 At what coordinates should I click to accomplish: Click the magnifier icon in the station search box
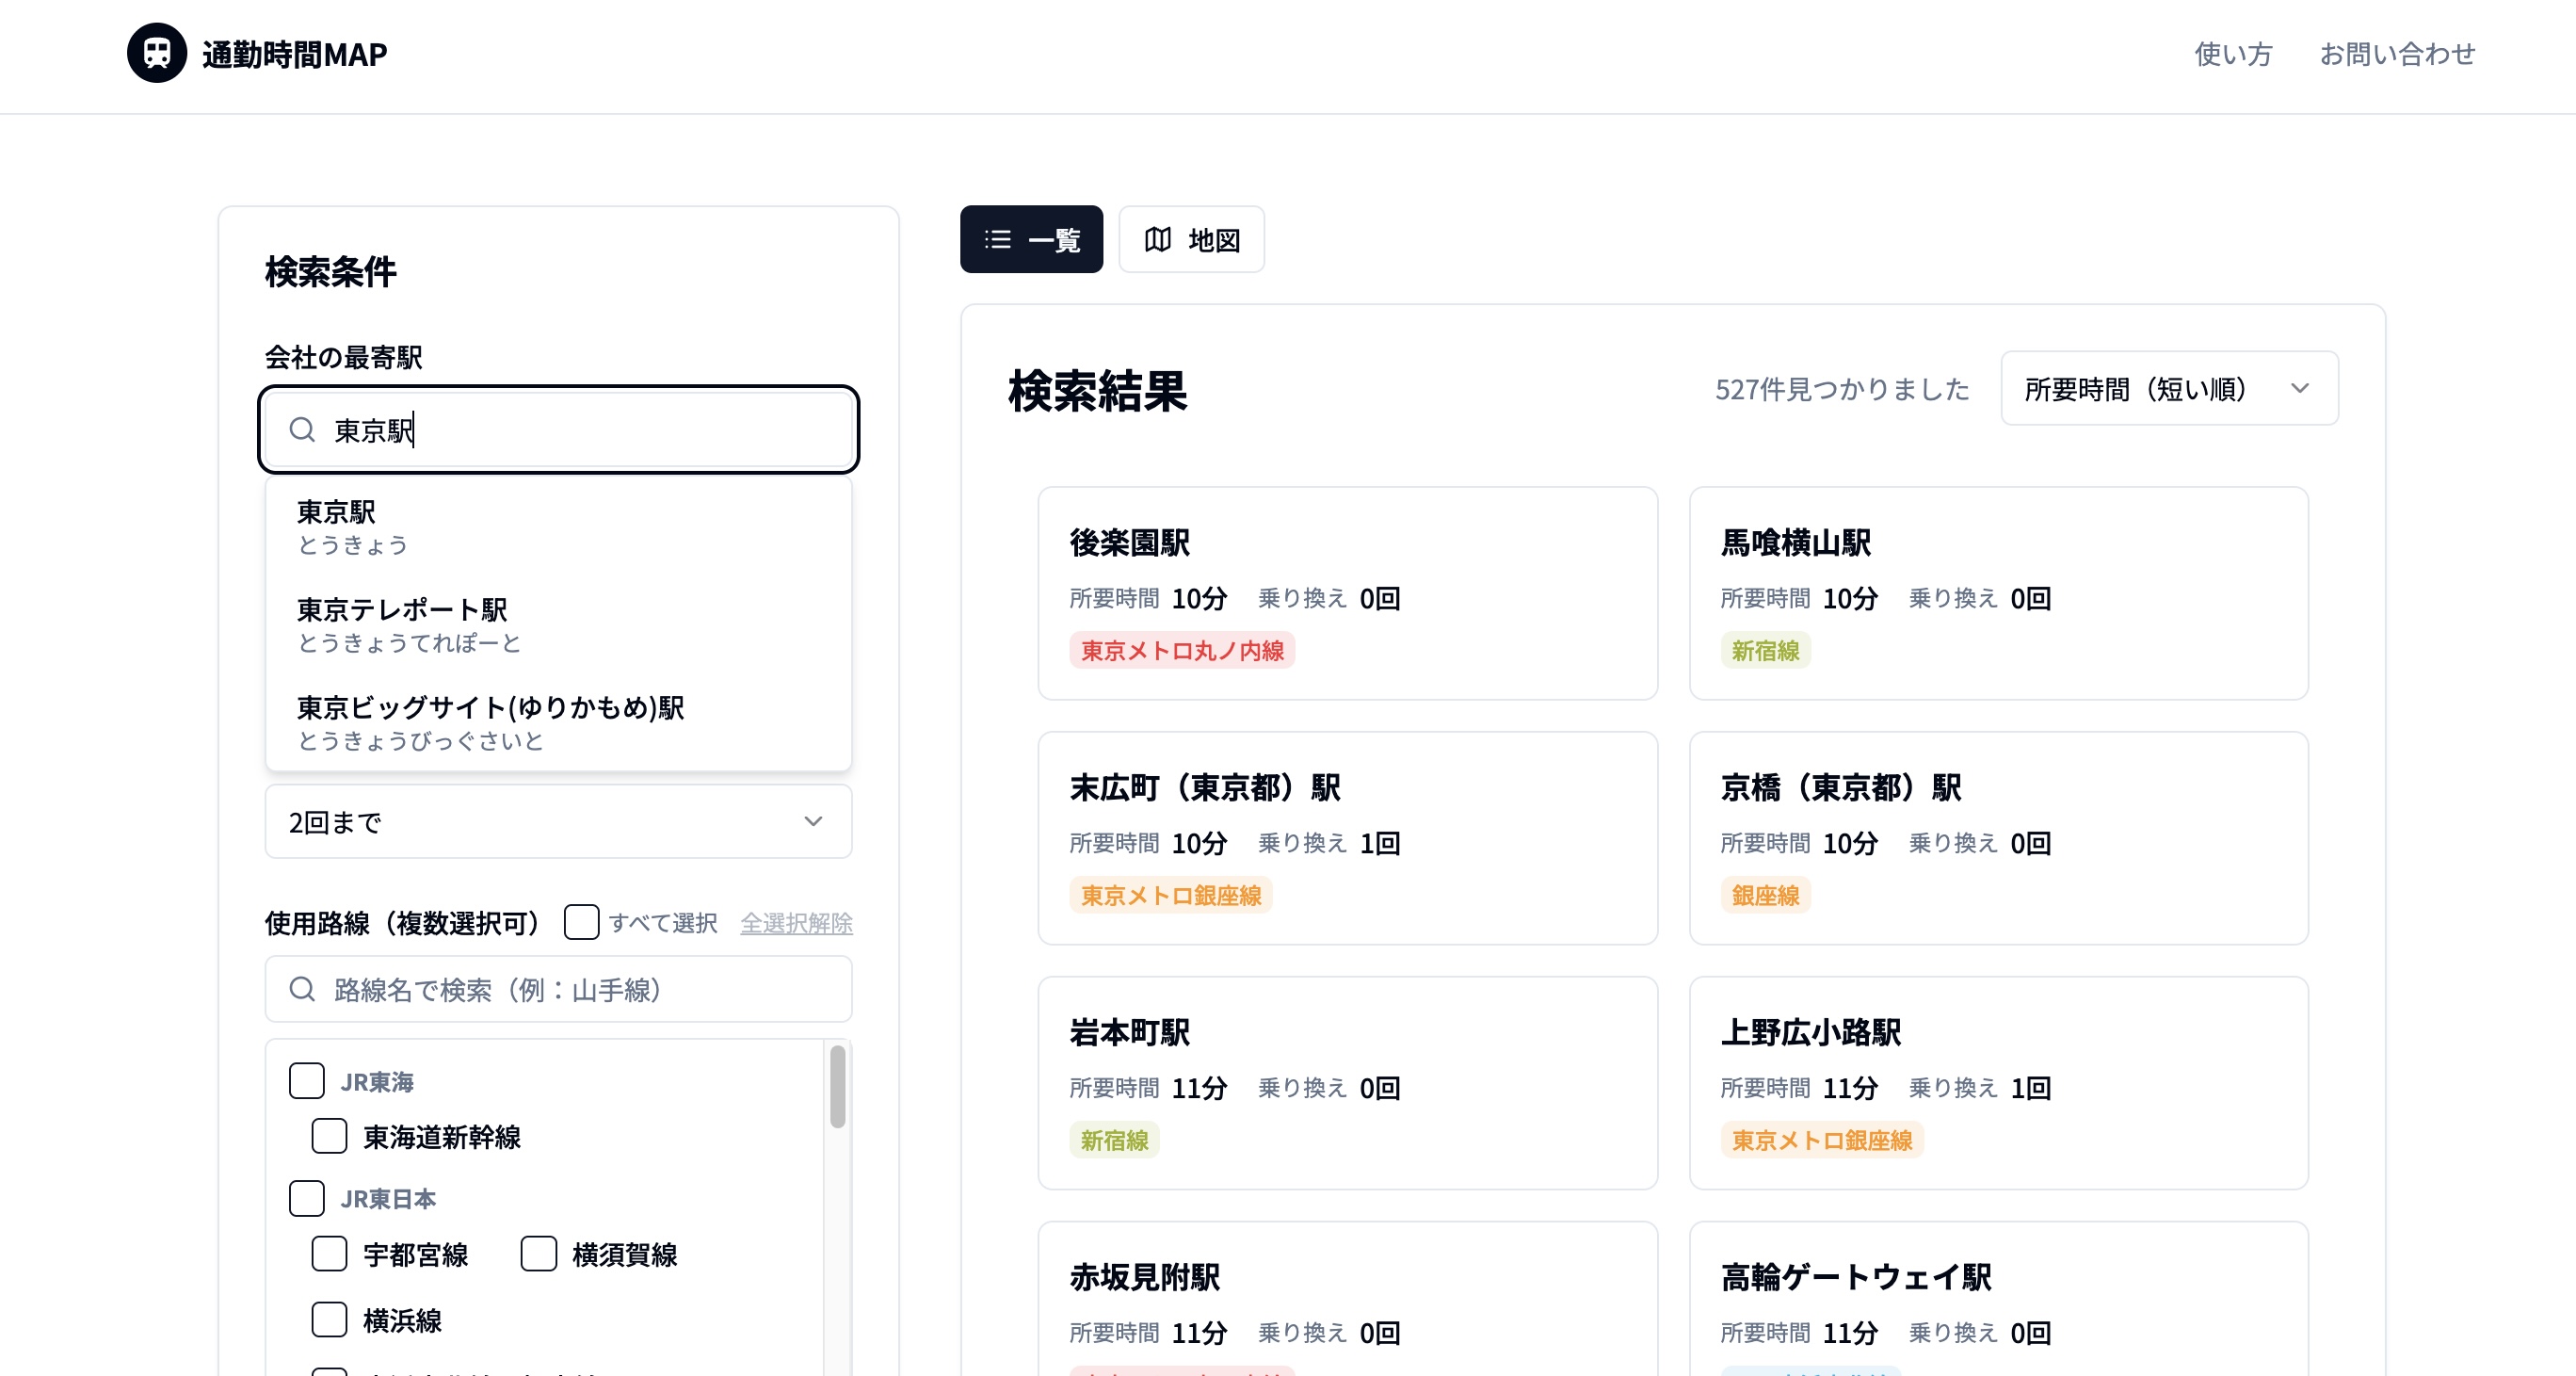tap(302, 430)
